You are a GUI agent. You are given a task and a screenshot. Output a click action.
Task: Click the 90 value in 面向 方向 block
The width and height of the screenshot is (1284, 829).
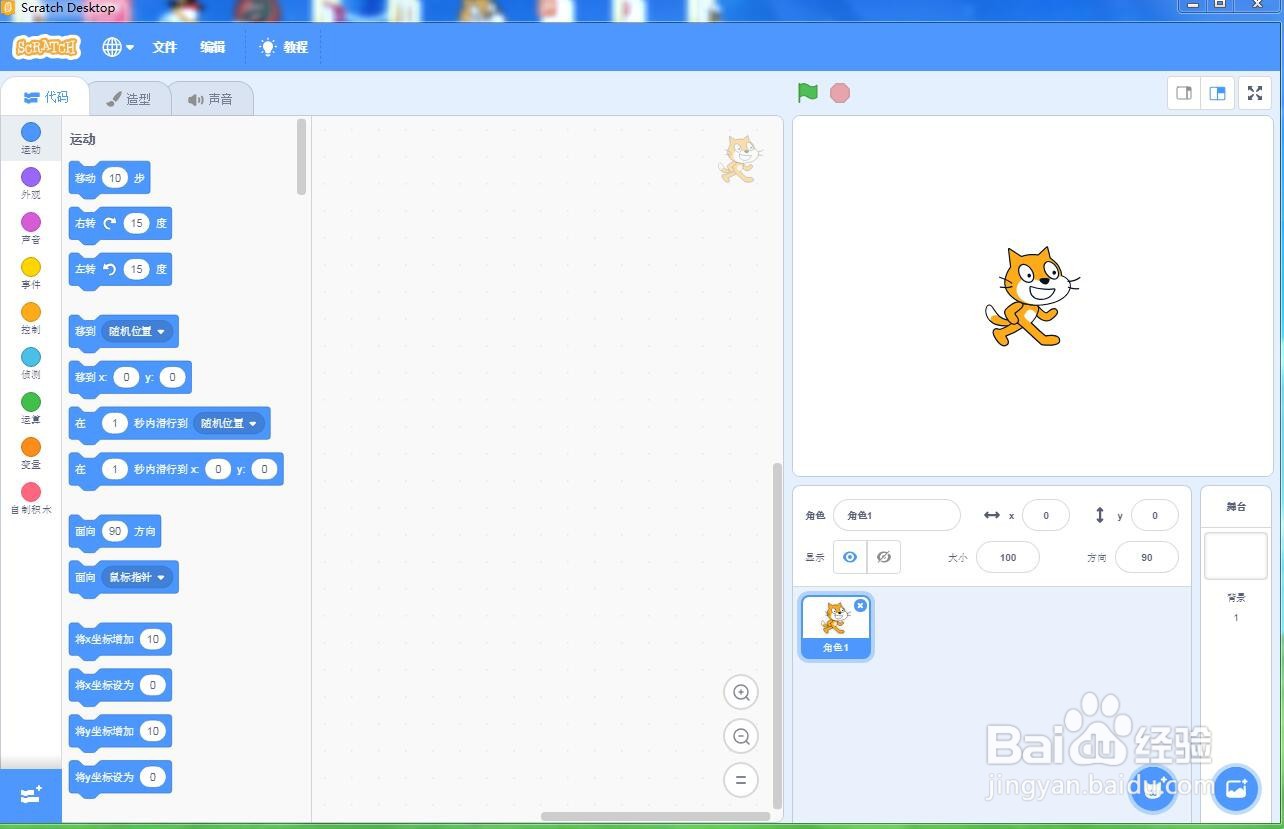coord(115,531)
